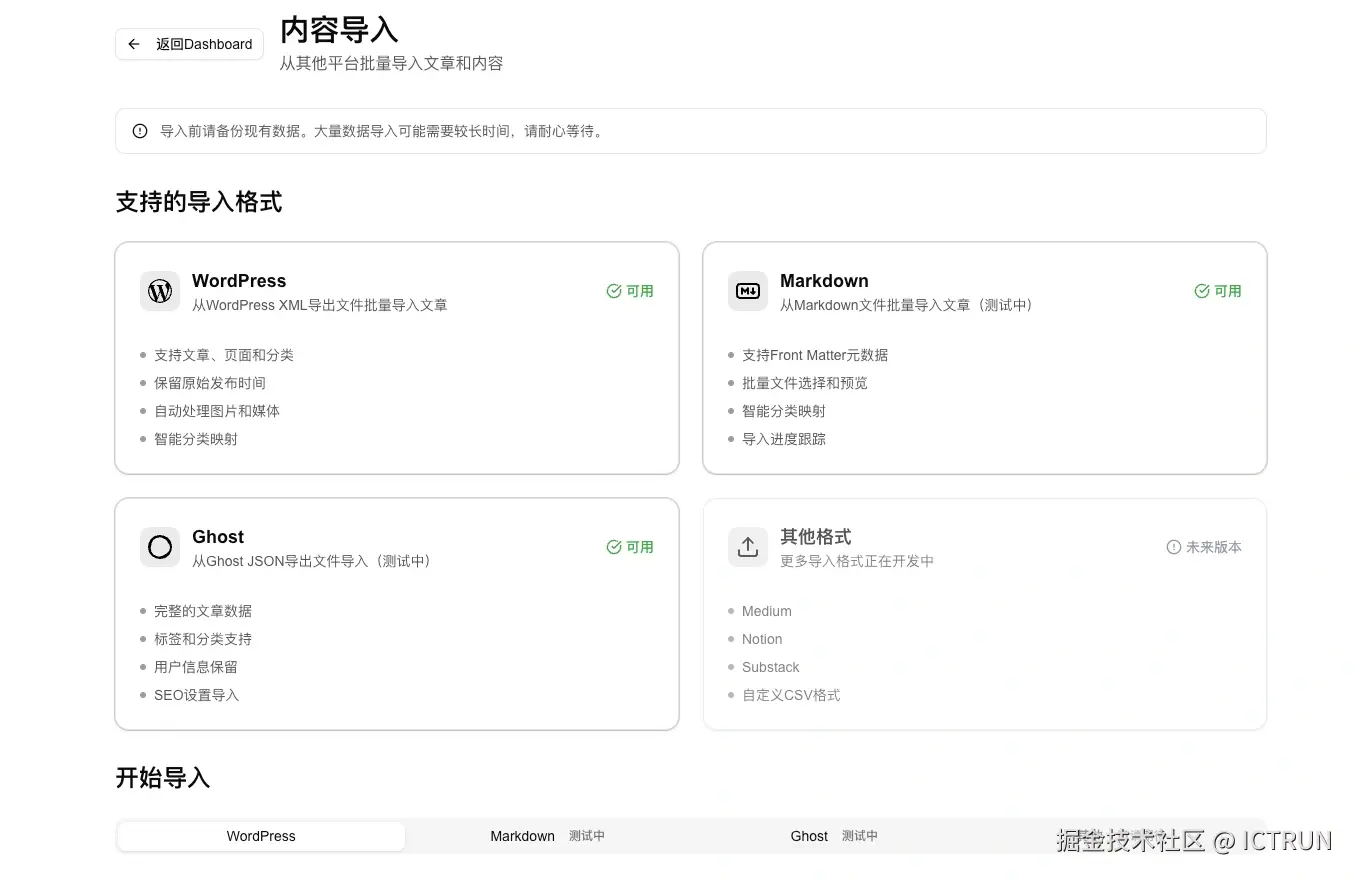Select the Markdown card title

coord(824,281)
